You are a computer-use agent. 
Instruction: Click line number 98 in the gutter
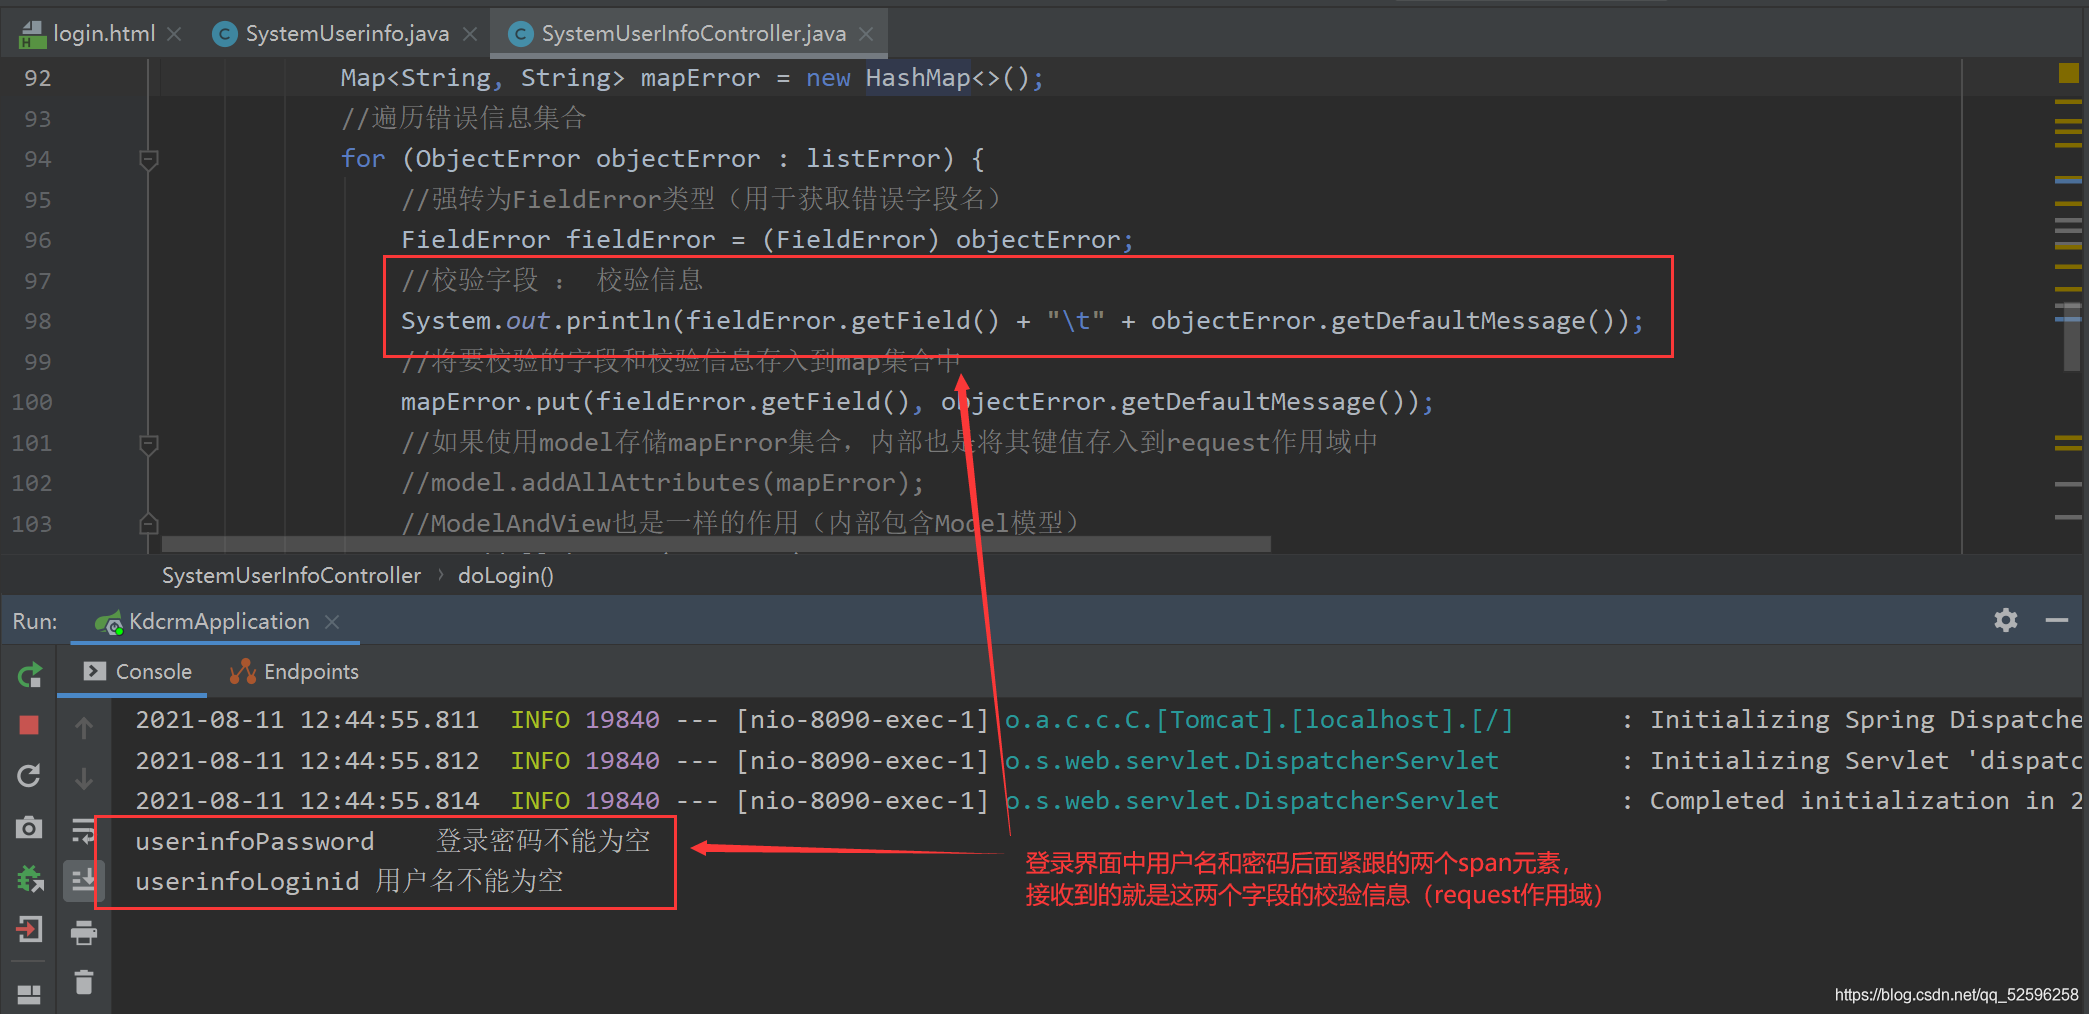tap(38, 321)
